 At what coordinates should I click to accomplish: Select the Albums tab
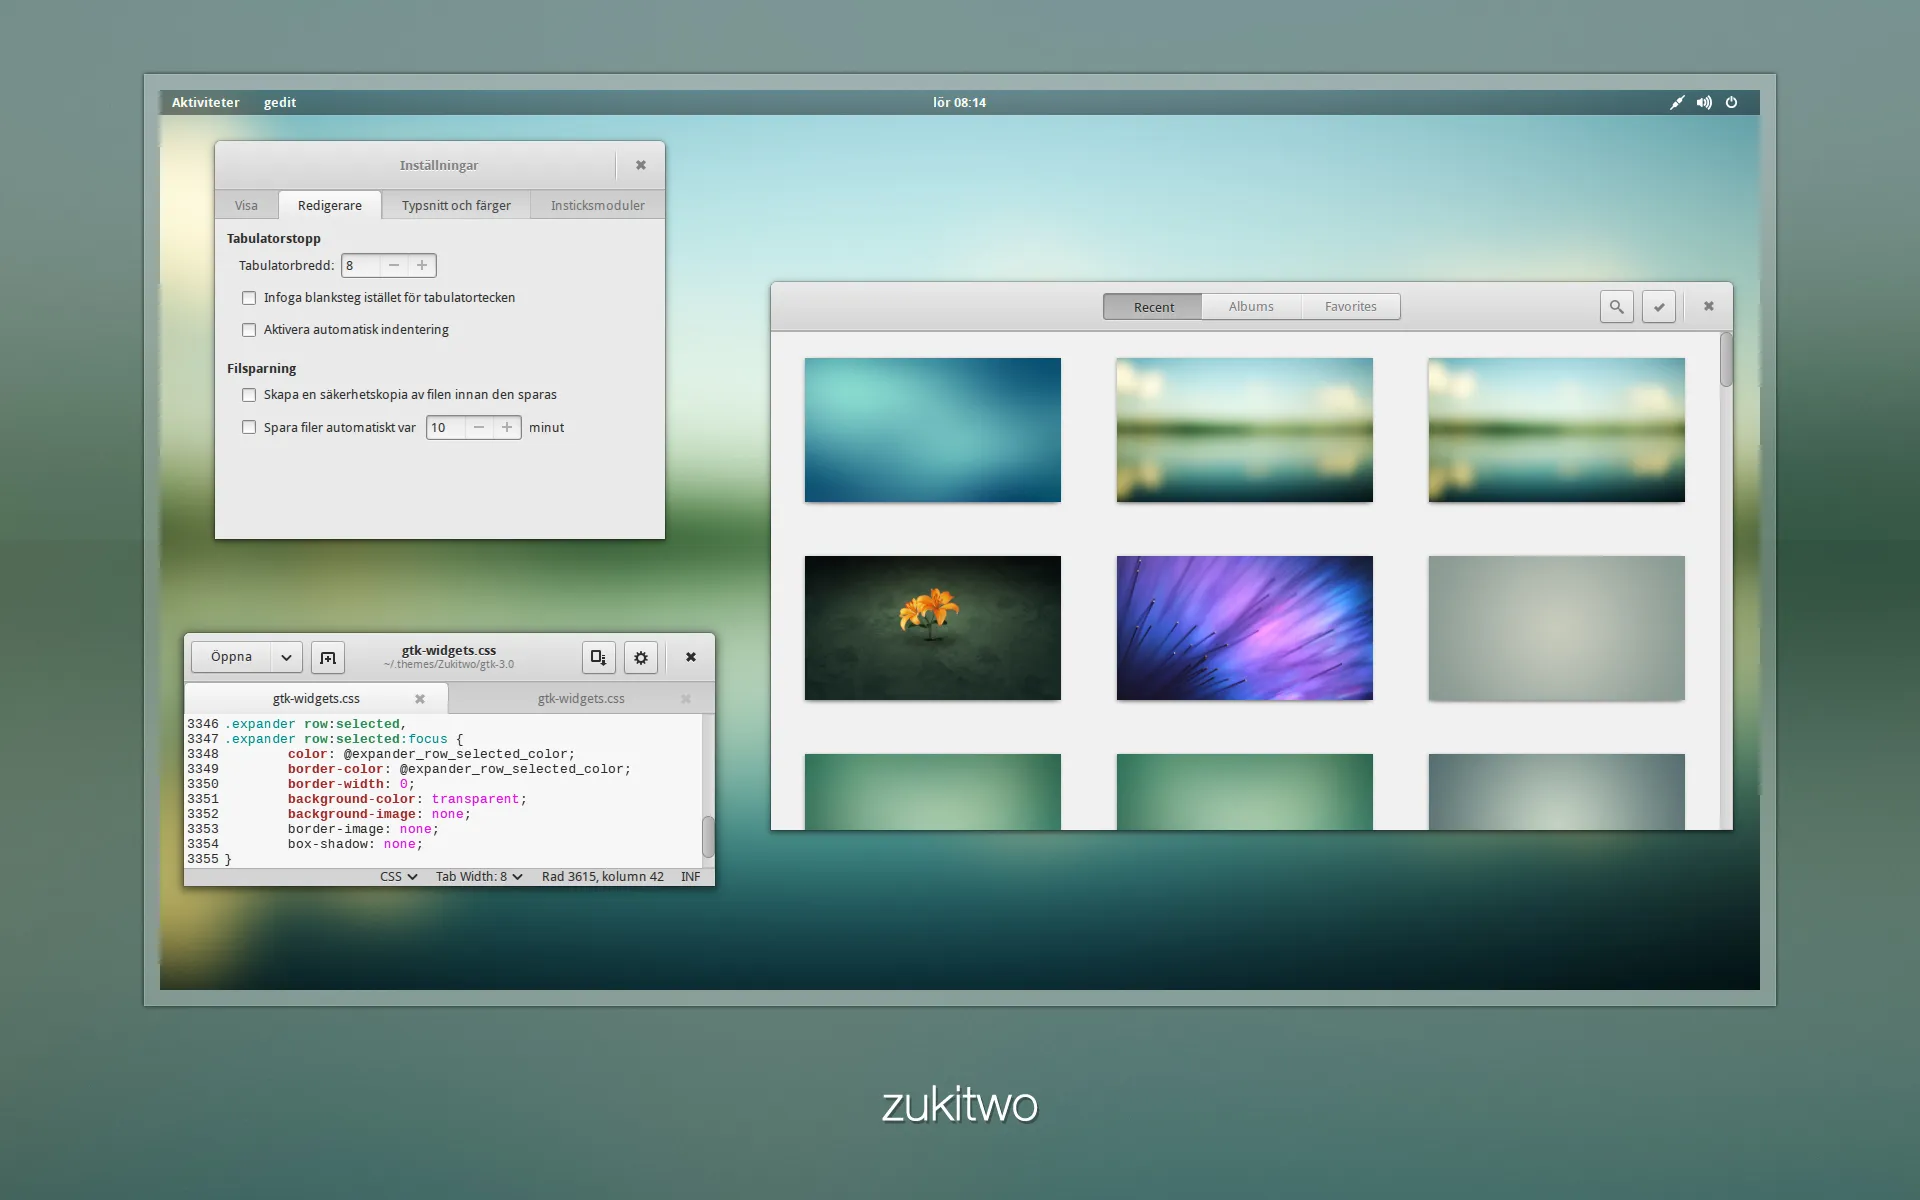click(1251, 307)
